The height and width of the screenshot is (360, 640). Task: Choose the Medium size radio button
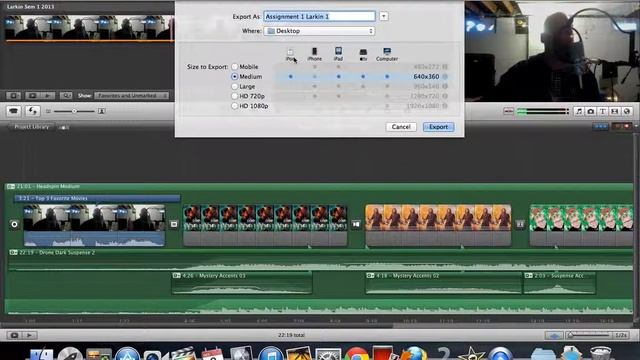234,76
